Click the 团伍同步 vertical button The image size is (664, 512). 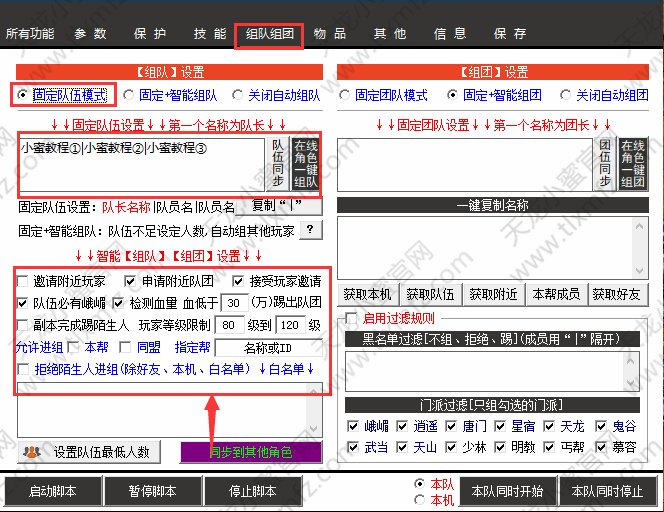click(x=605, y=164)
